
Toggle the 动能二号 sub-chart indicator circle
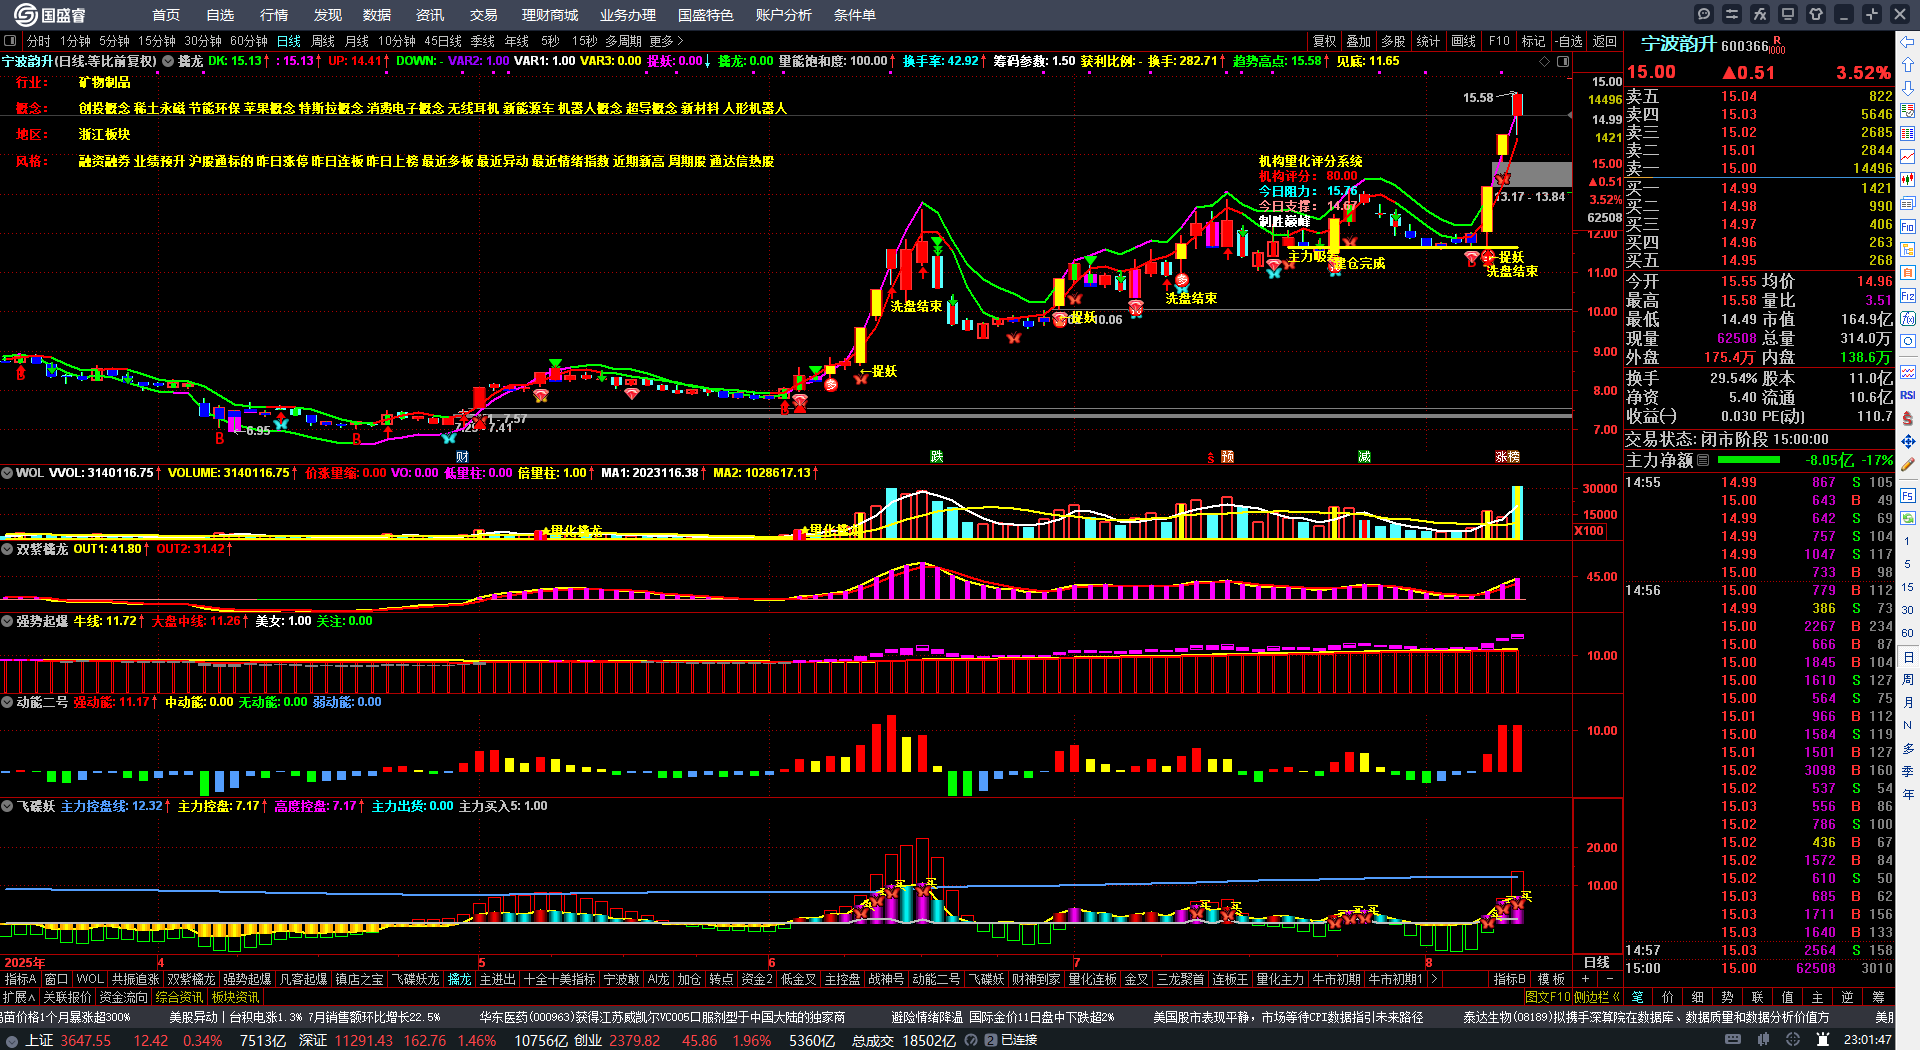(7, 702)
